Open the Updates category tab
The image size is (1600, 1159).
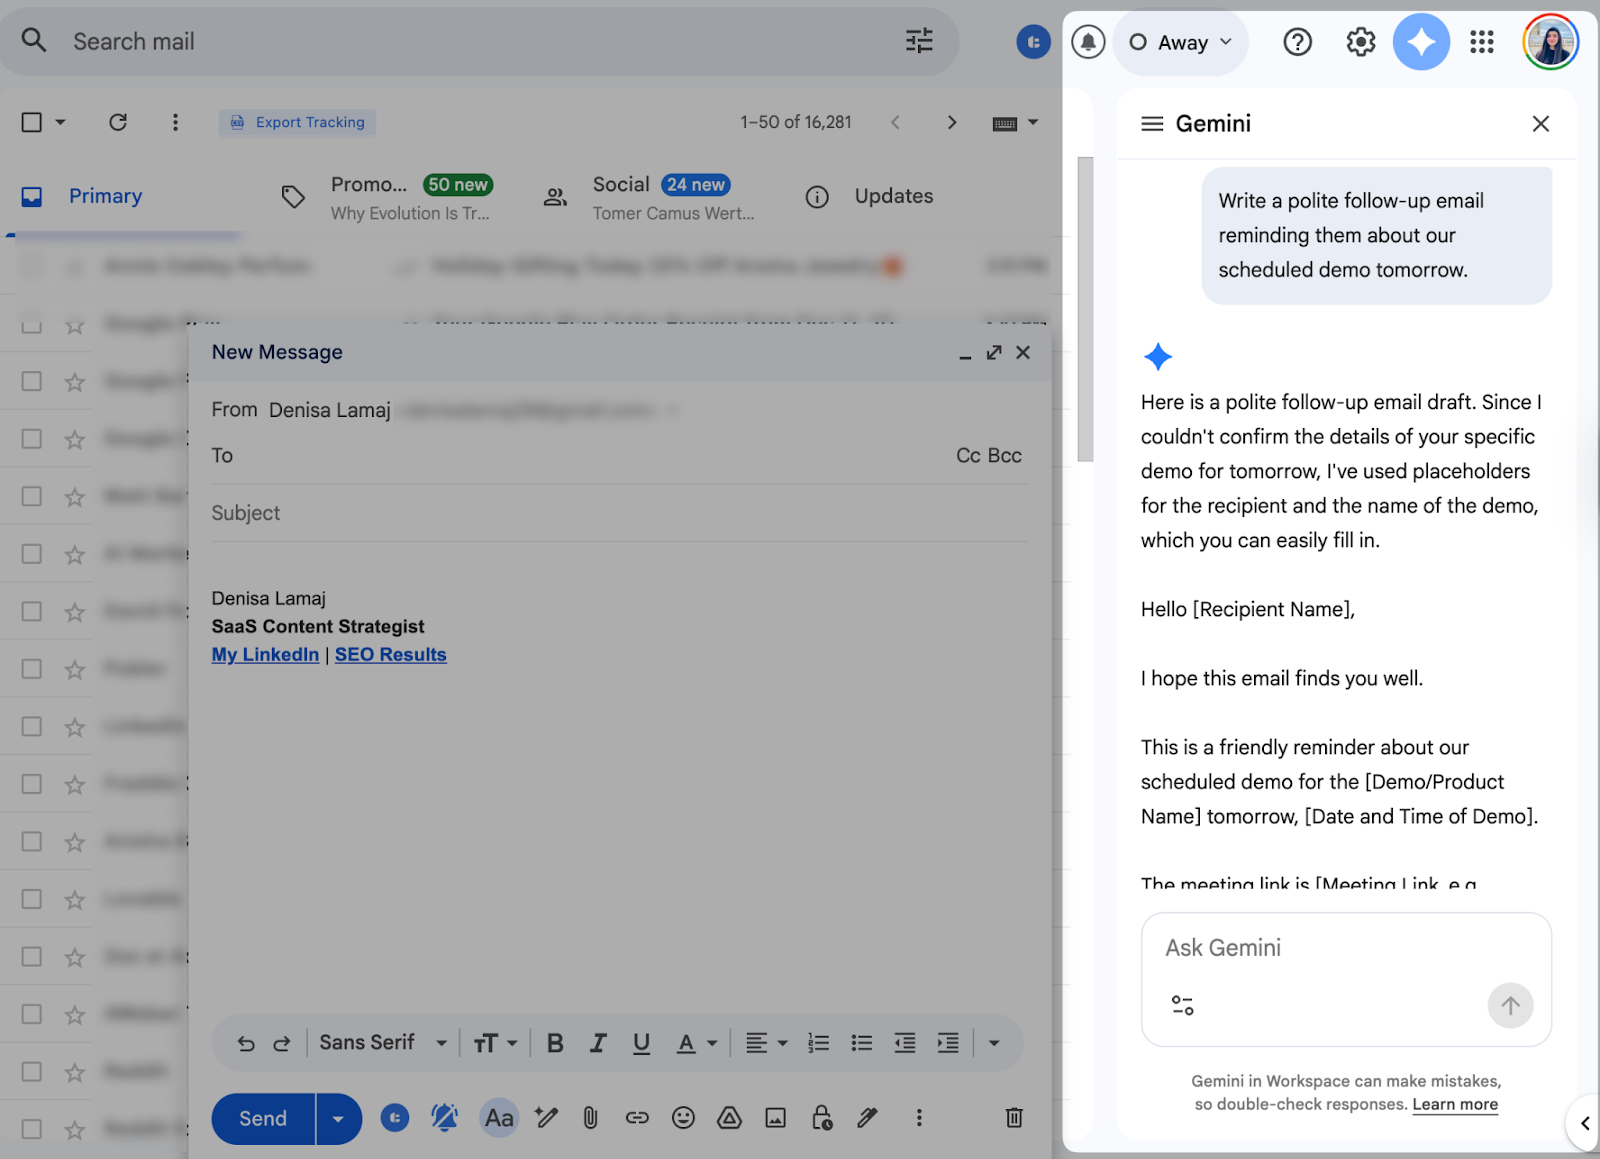893,196
